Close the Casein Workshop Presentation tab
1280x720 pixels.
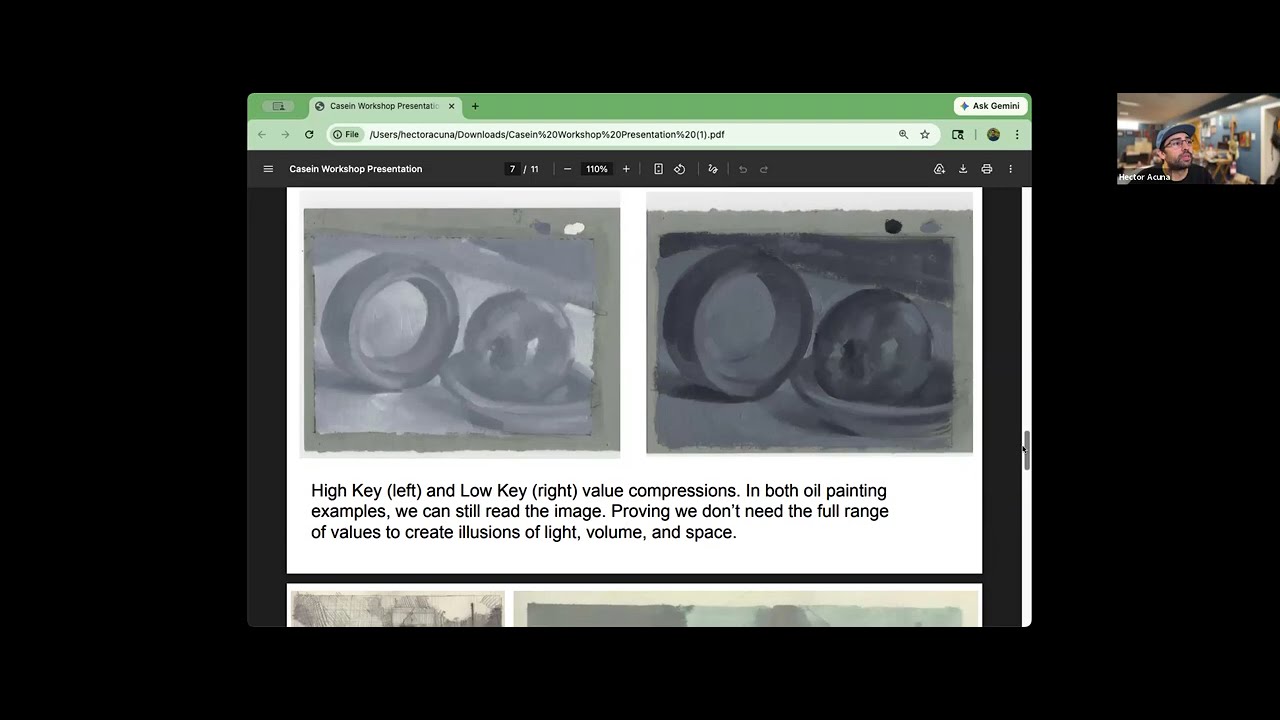tap(451, 106)
